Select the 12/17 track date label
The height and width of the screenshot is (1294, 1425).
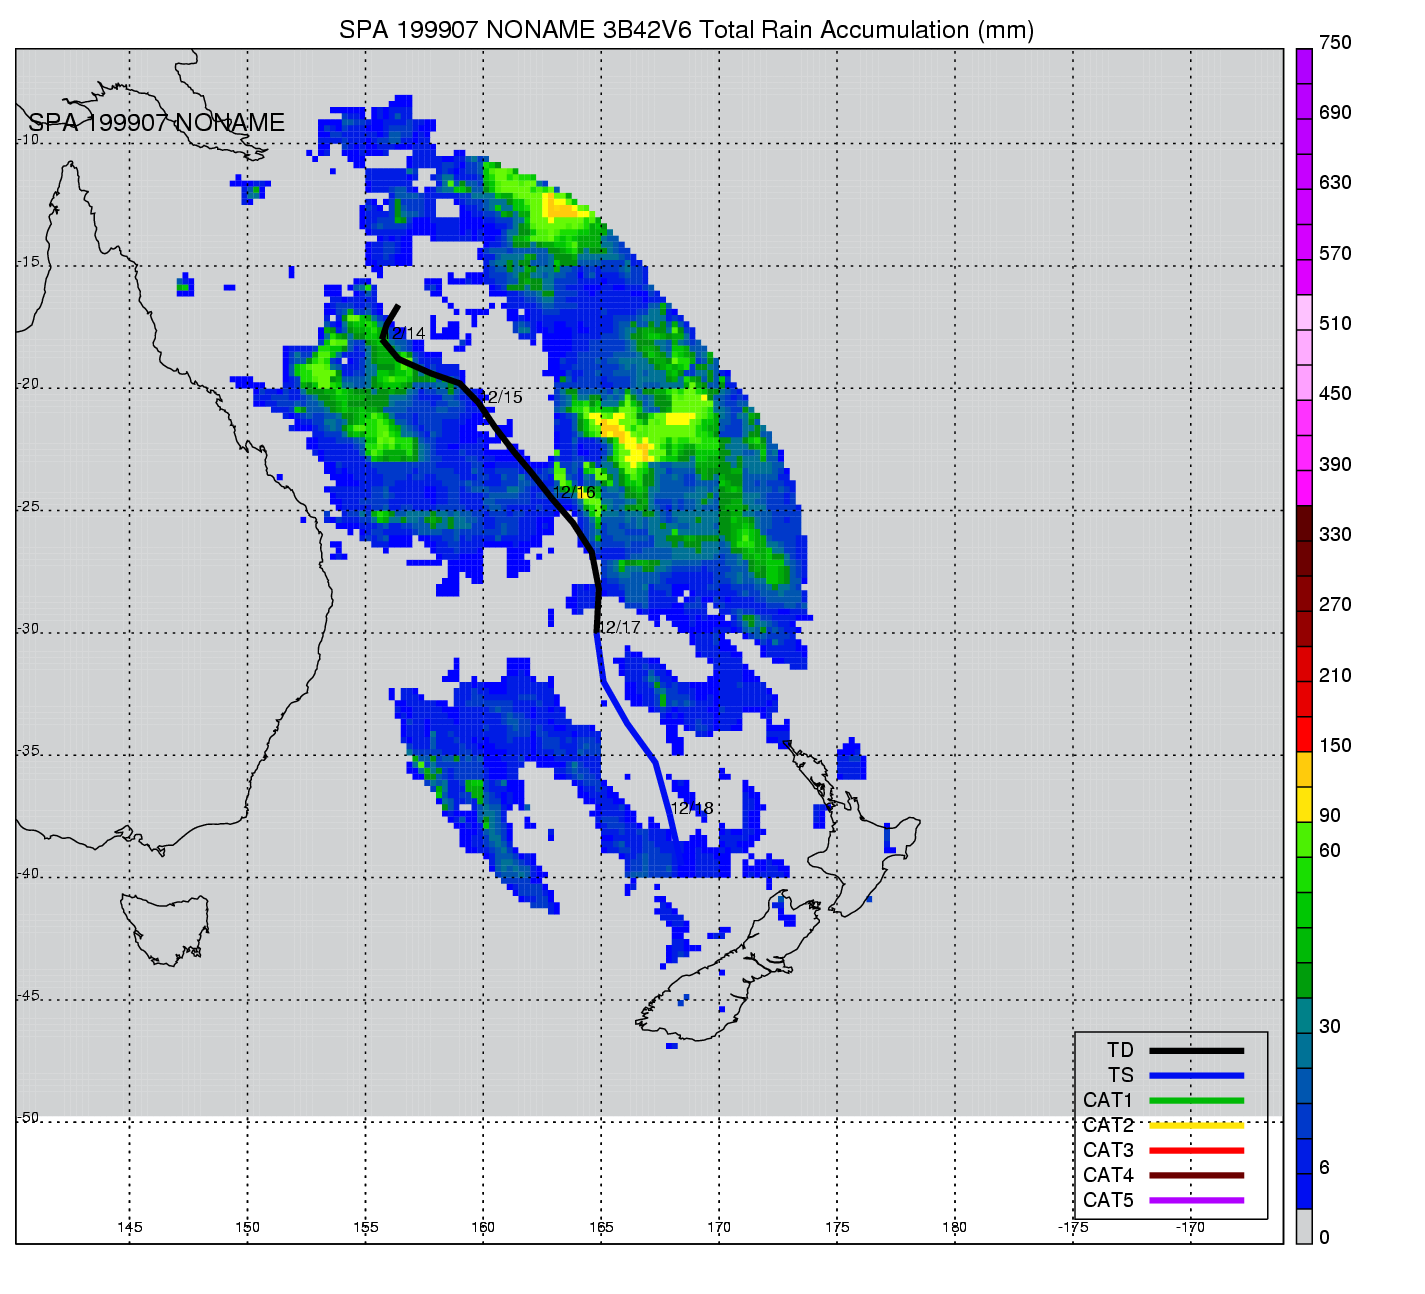point(619,627)
